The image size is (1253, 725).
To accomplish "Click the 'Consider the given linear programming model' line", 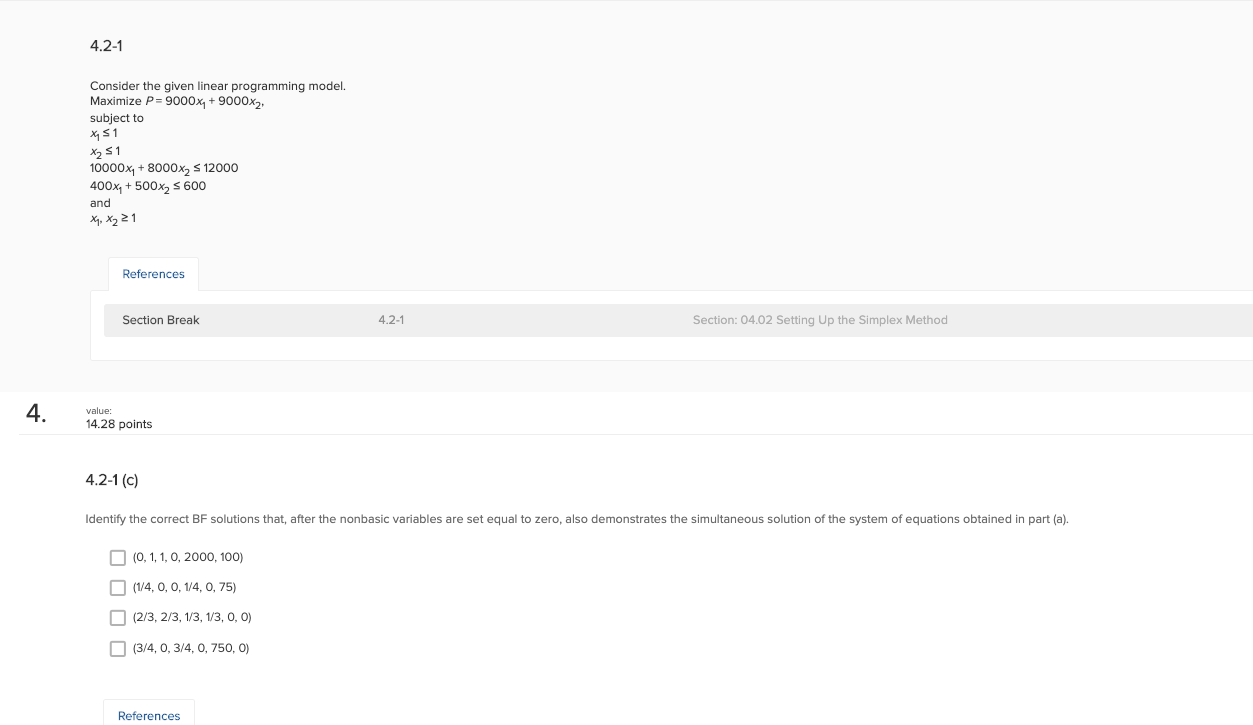I will [x=218, y=86].
